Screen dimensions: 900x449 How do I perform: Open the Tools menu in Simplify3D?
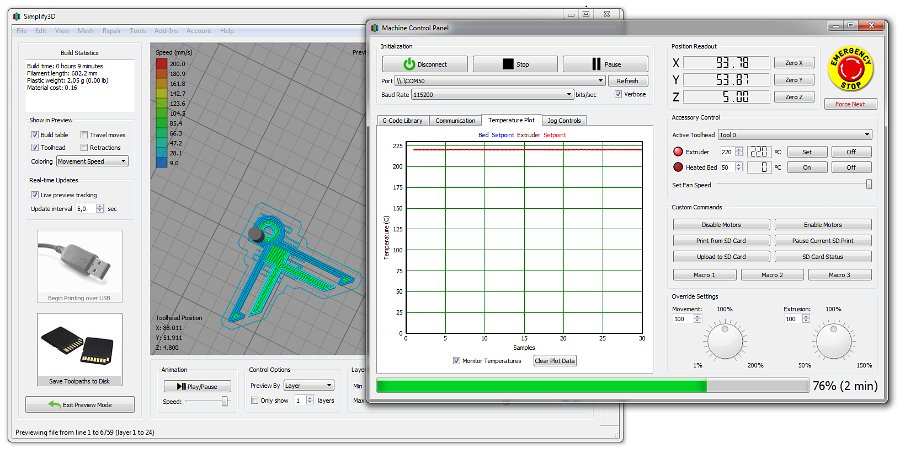coord(138,30)
